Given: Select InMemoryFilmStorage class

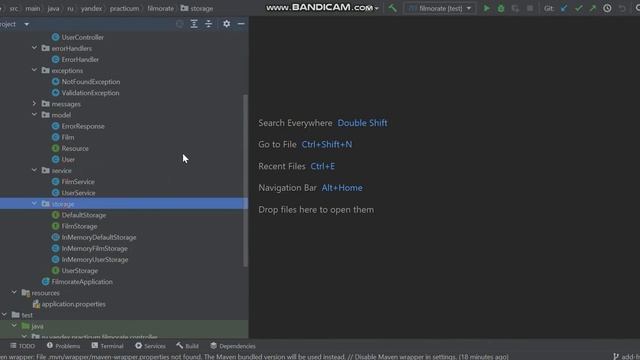Looking at the screenshot, I should coord(94,248).
